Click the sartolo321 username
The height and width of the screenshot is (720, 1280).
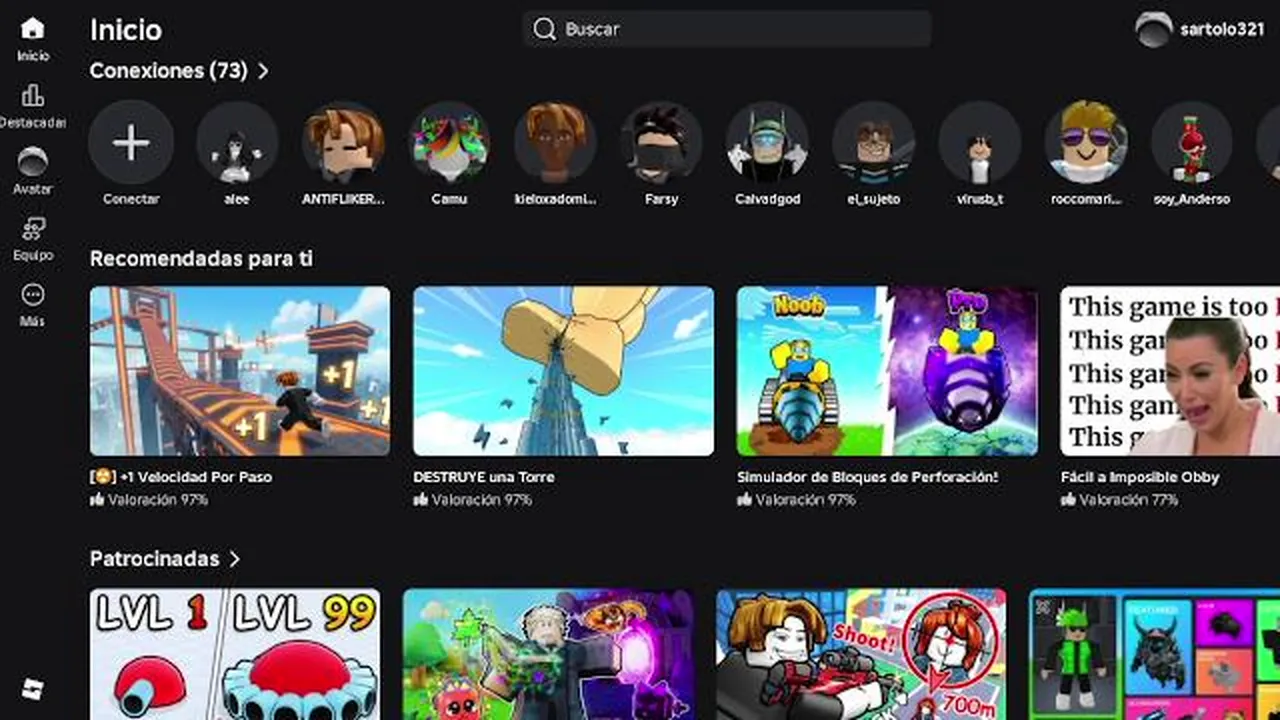tap(1222, 29)
